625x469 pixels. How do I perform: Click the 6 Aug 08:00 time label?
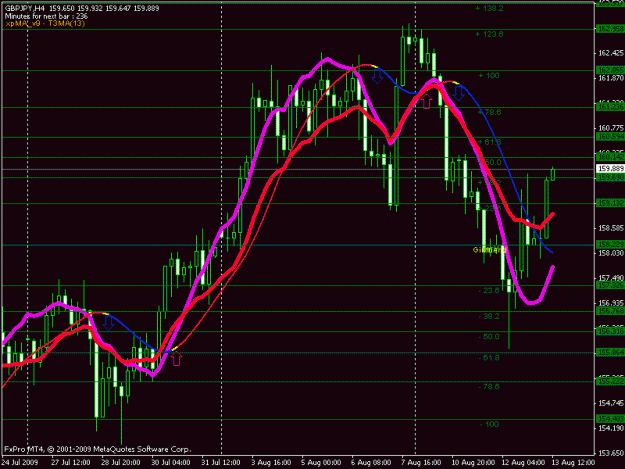point(371,463)
